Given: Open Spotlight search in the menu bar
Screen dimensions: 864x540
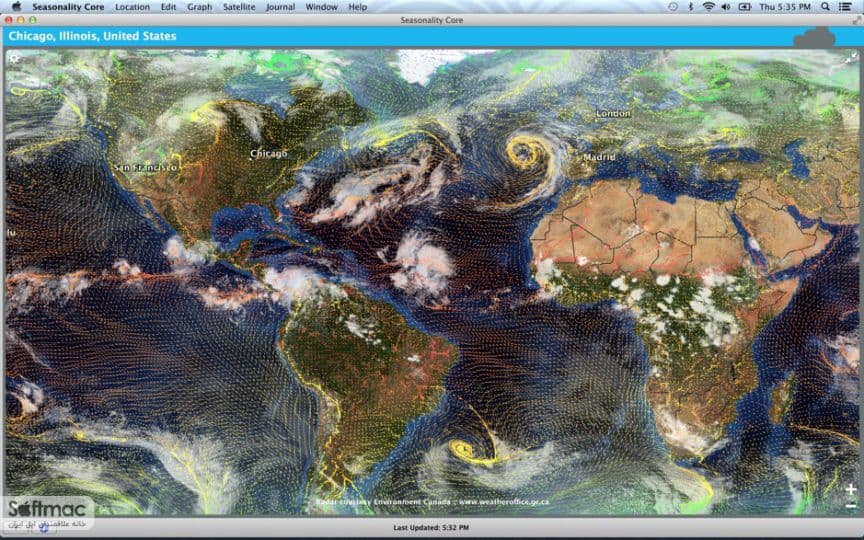Looking at the screenshot, I should 825,7.
